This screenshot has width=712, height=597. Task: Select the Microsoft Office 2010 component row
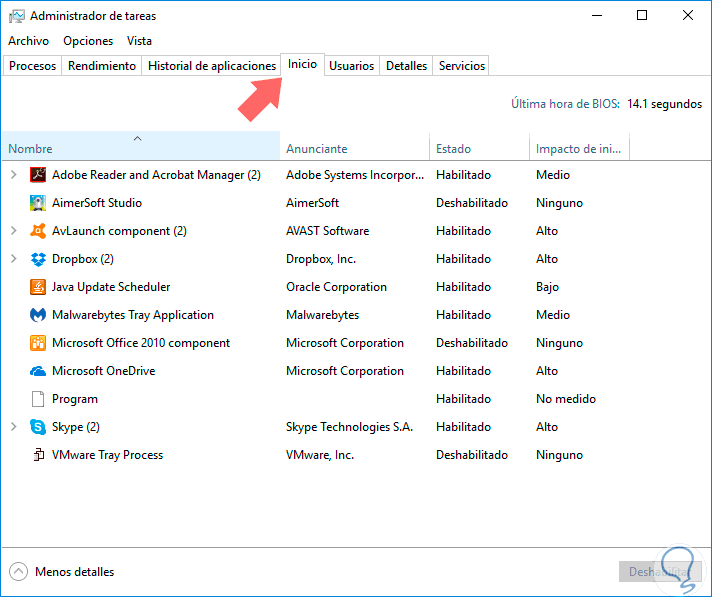pos(140,343)
